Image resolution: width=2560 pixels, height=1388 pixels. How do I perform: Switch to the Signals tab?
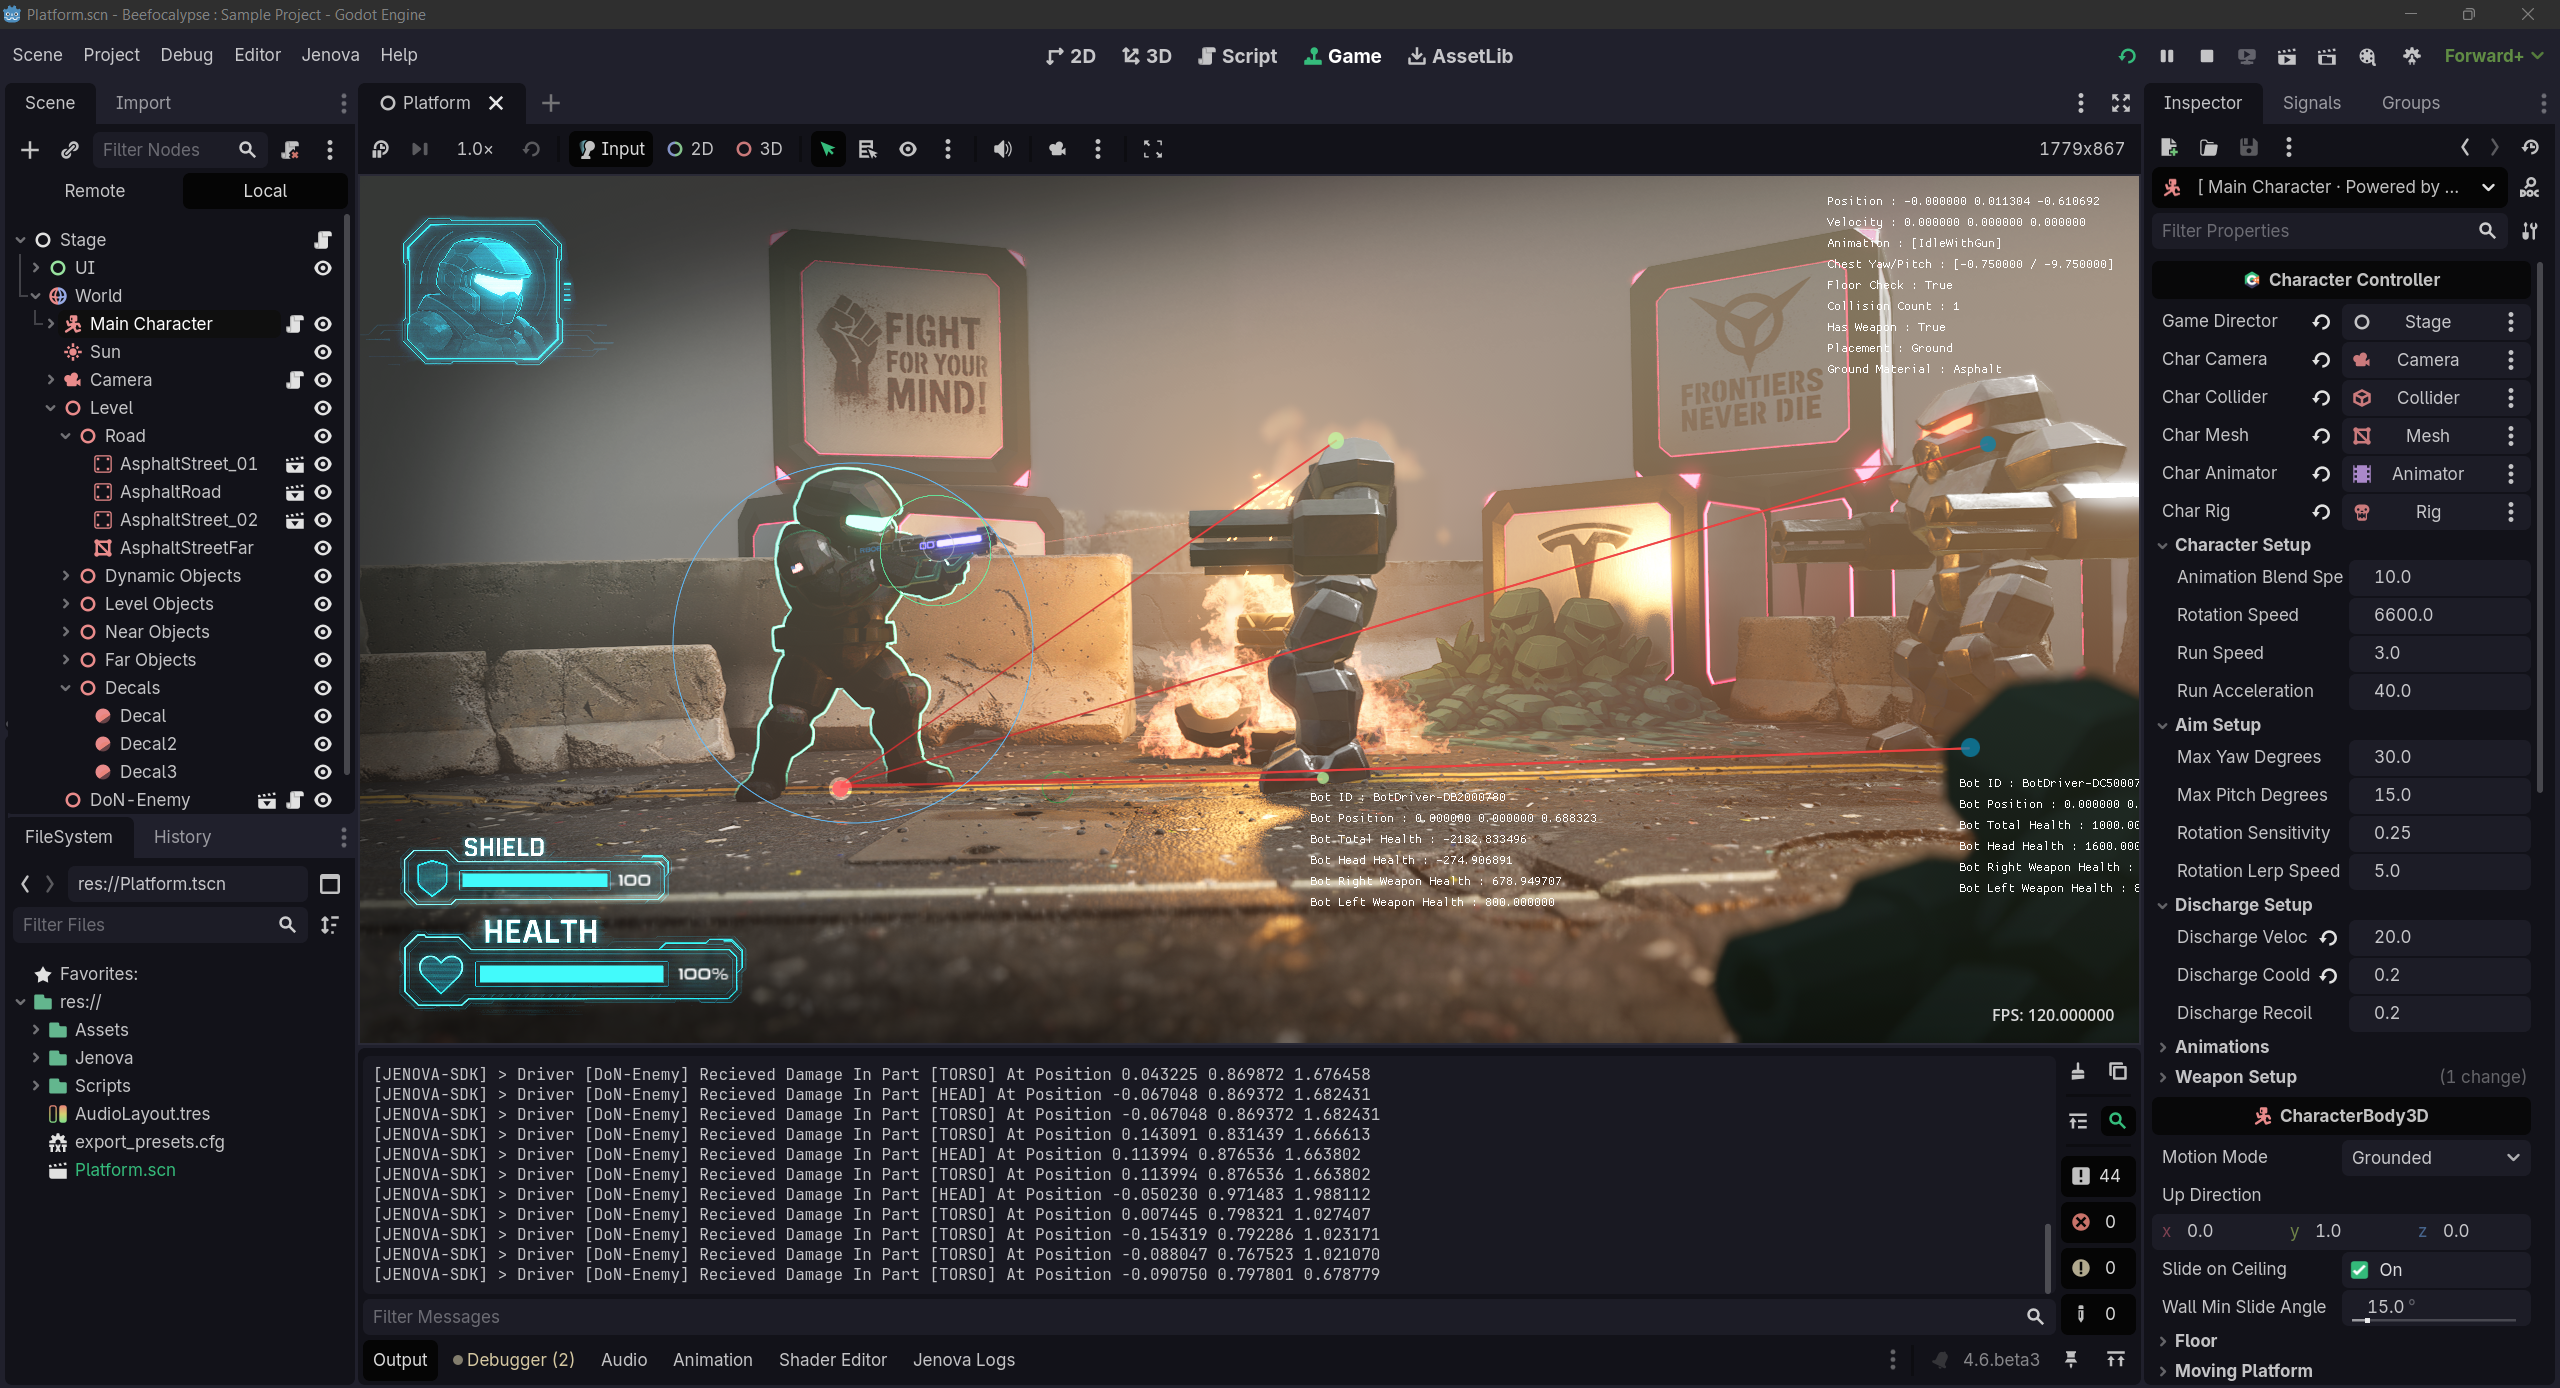tap(2311, 103)
